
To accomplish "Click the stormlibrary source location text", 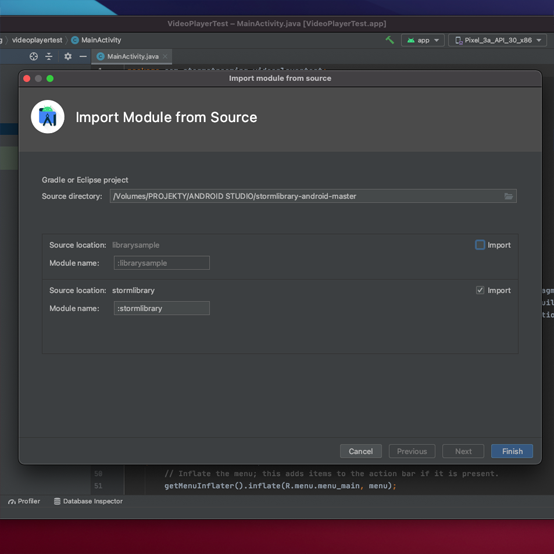I will coord(133,290).
